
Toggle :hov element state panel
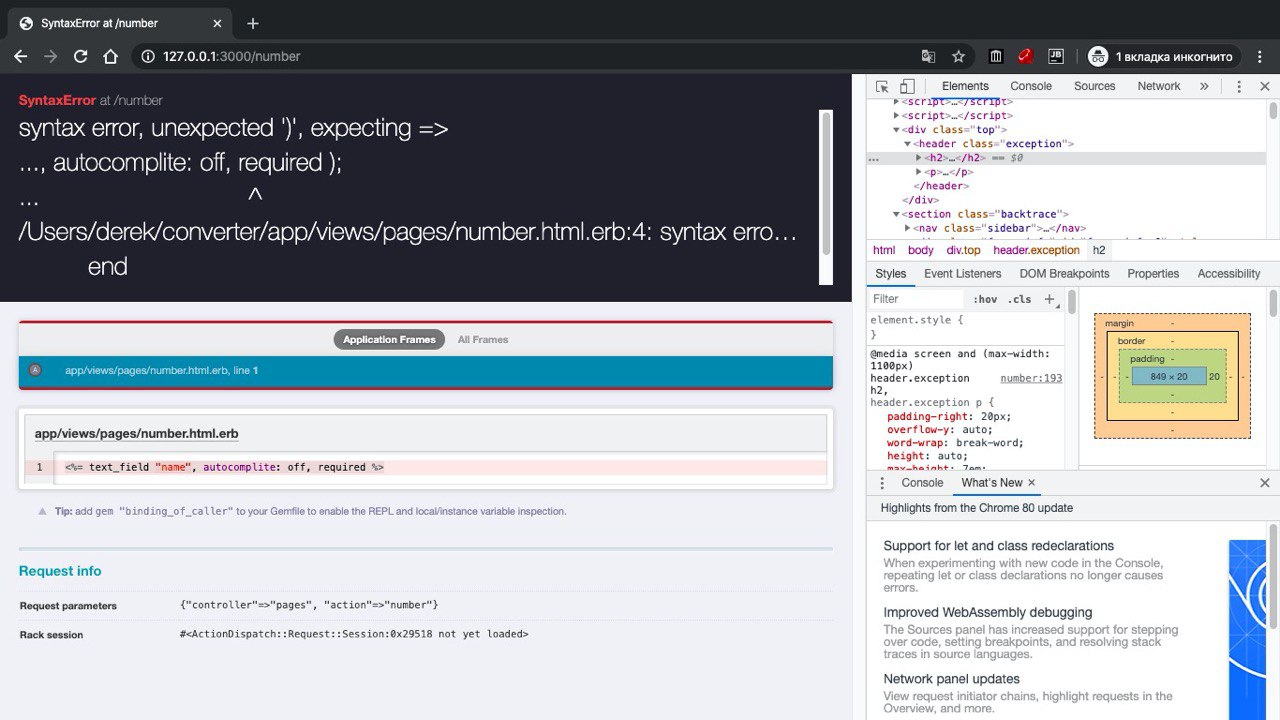985,299
